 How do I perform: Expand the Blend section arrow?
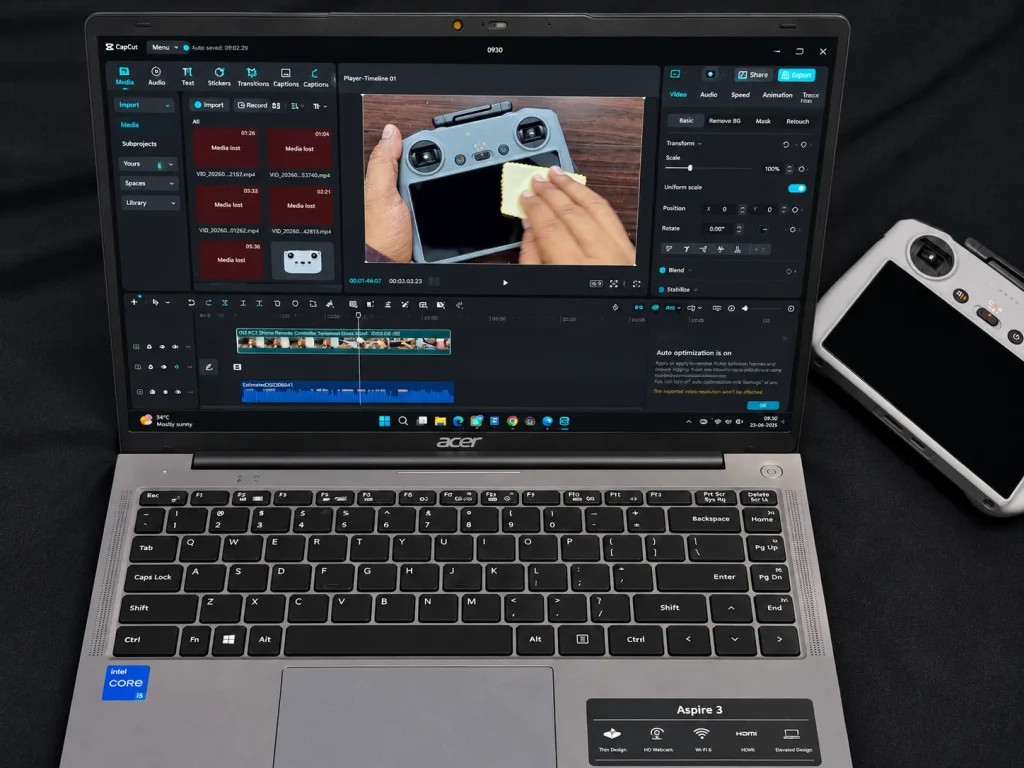pyautogui.click(x=690, y=270)
